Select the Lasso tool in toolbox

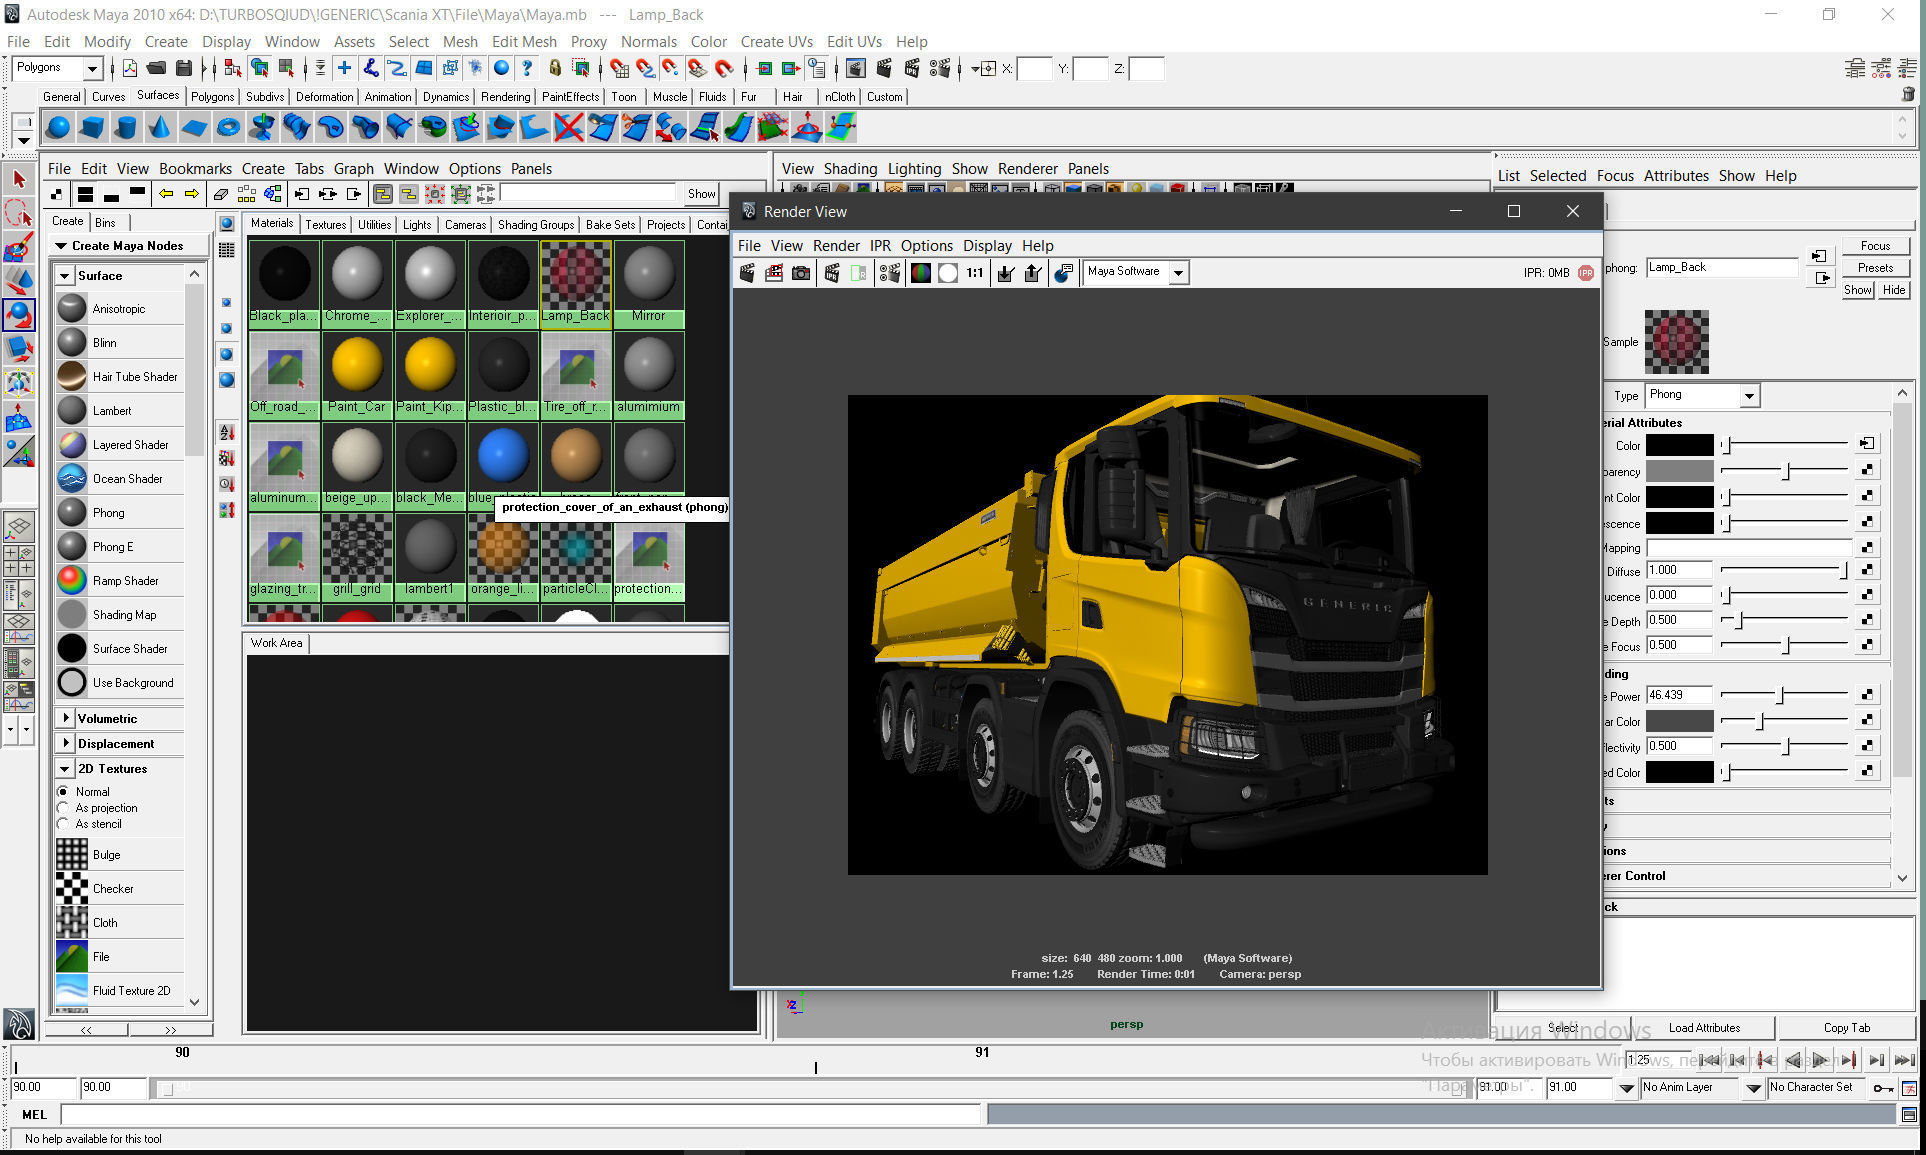click(x=19, y=213)
